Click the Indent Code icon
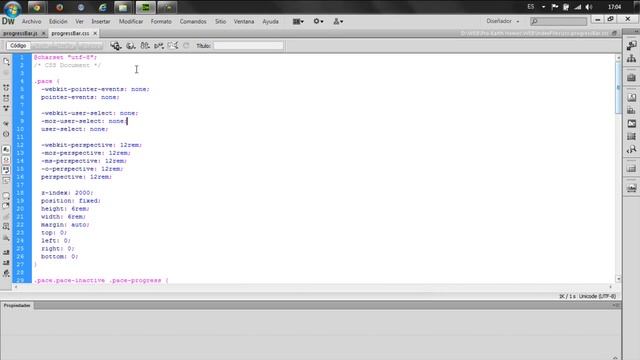The height and width of the screenshot is (360, 640). pyautogui.click(x=6, y=253)
